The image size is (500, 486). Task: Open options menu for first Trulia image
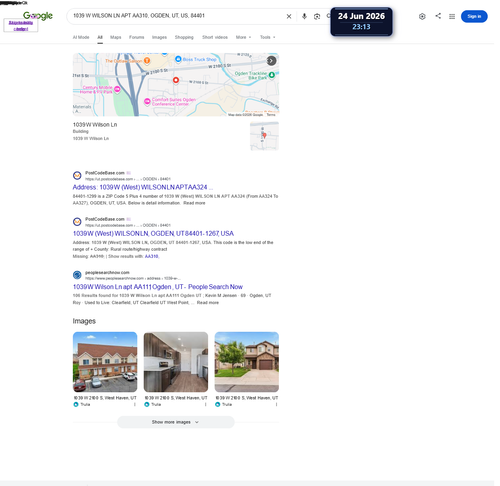click(x=135, y=405)
